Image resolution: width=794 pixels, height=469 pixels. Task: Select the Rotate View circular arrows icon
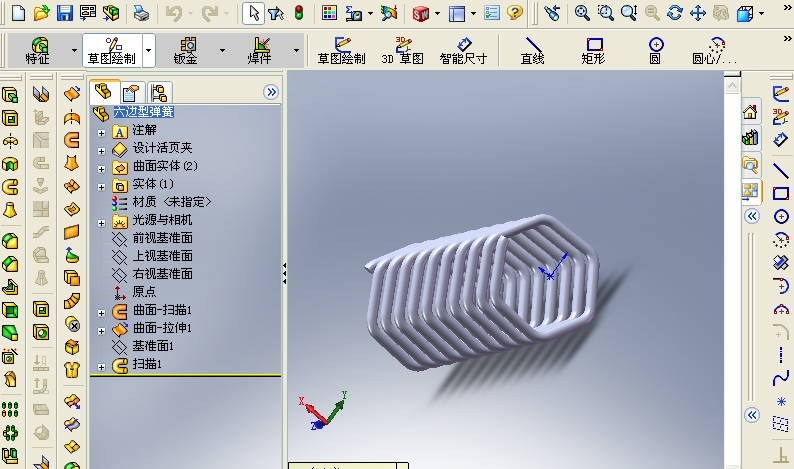(x=674, y=13)
